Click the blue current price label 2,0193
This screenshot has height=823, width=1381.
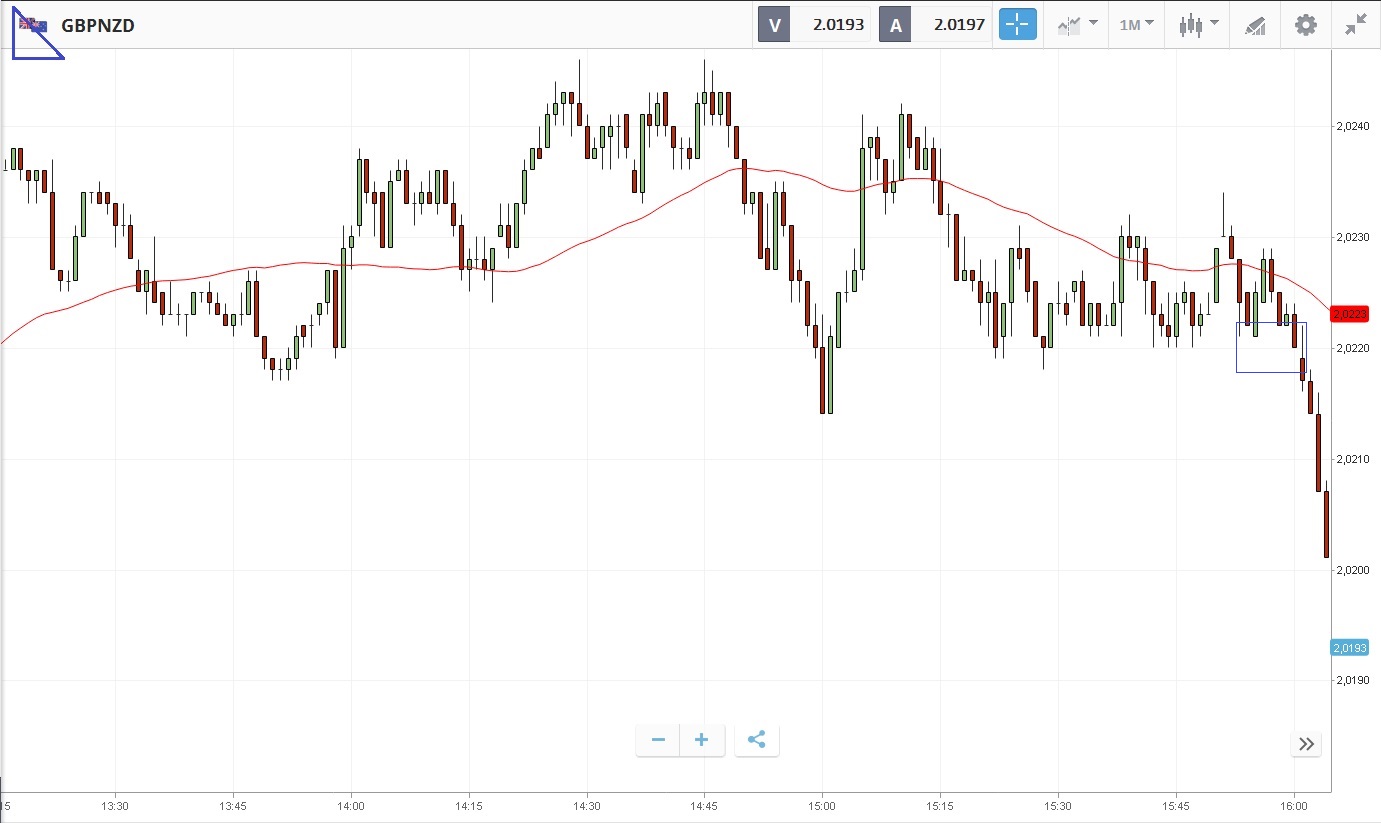(1349, 648)
